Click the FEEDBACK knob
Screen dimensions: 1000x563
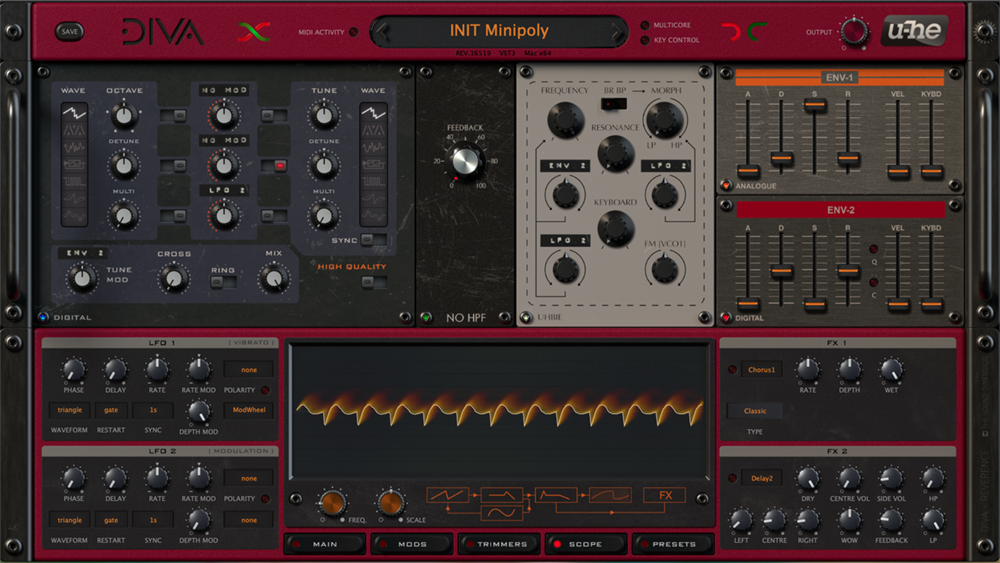[x=466, y=161]
